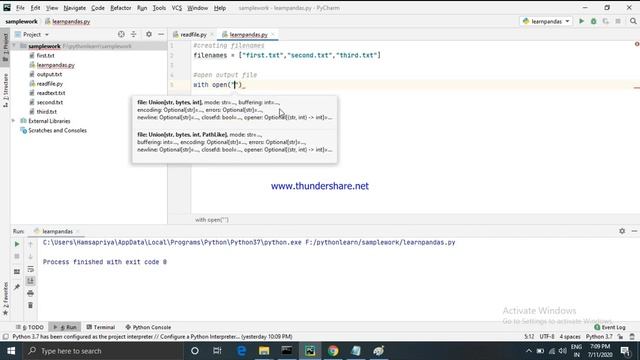
Task: Close the learnpandas Run tab
Action: [x=78, y=231]
